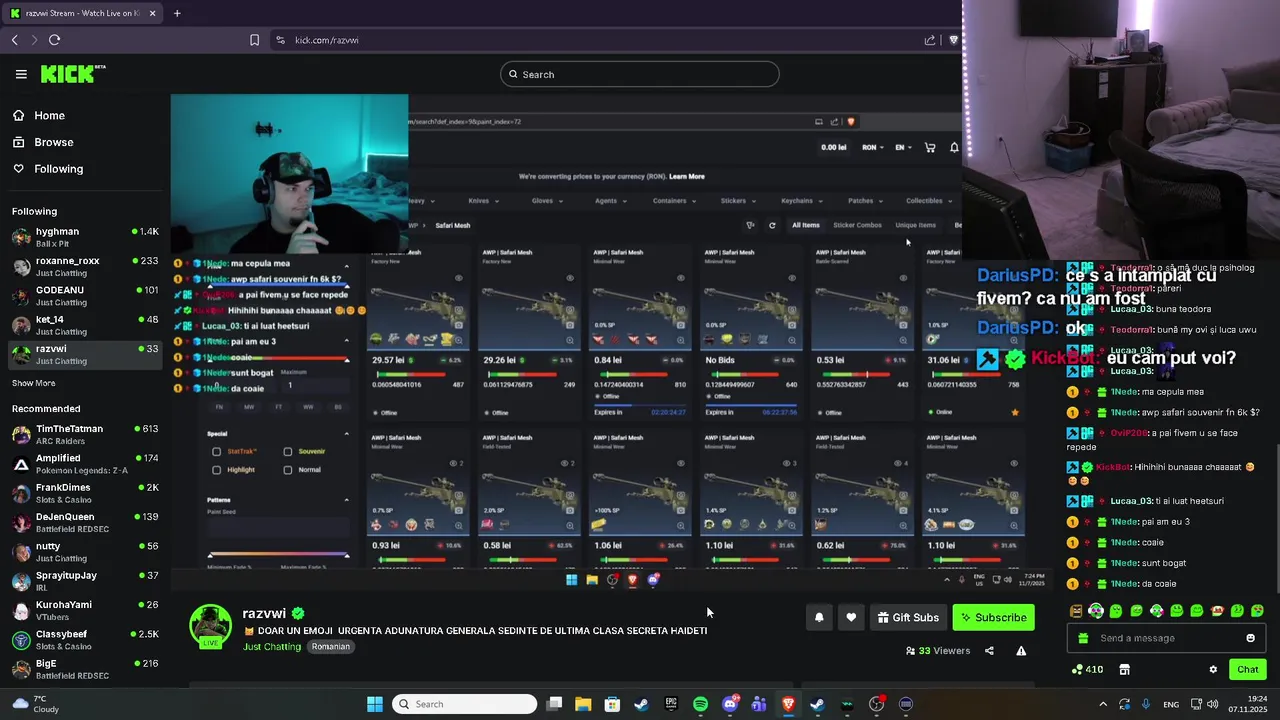The image size is (1280, 720).
Task: Expand Show More under Following
Action: click(34, 383)
